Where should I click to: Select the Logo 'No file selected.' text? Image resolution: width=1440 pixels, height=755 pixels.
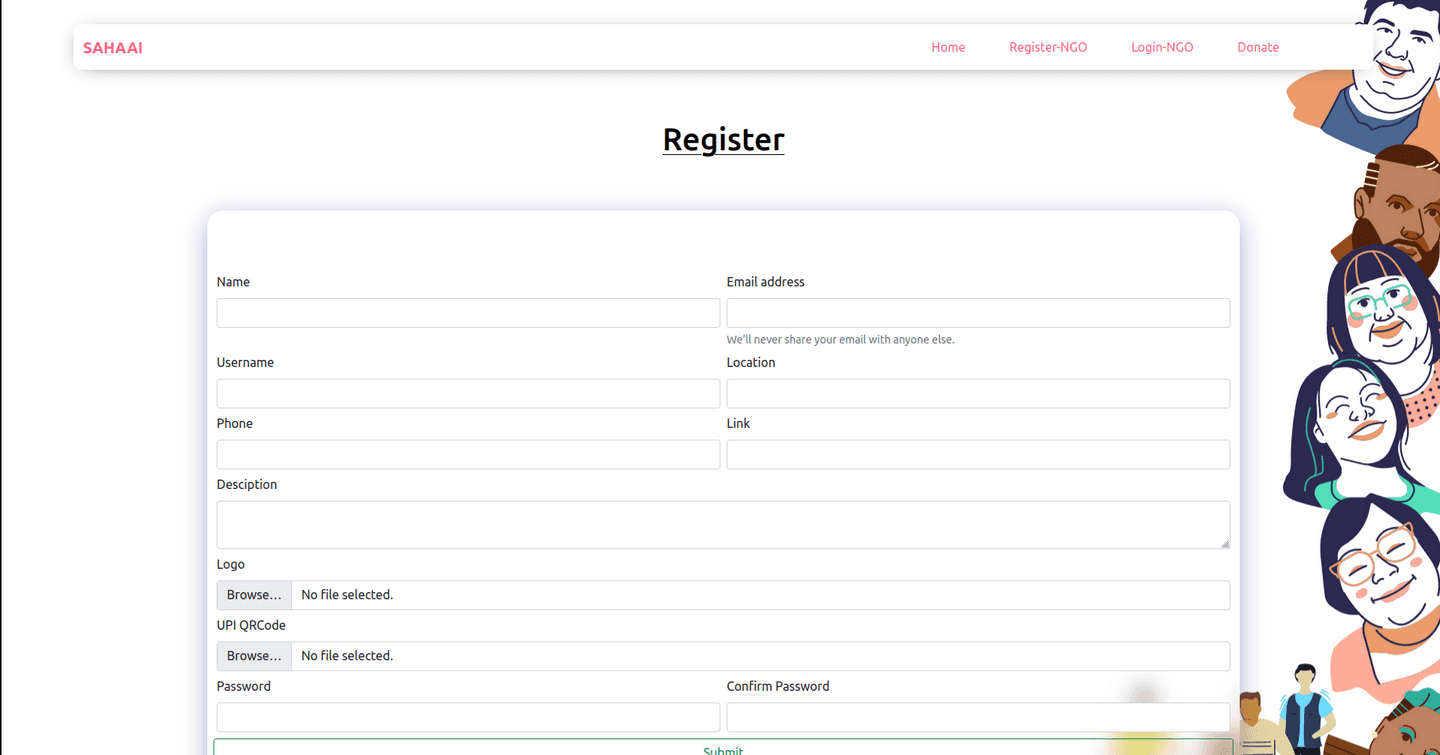pos(347,595)
